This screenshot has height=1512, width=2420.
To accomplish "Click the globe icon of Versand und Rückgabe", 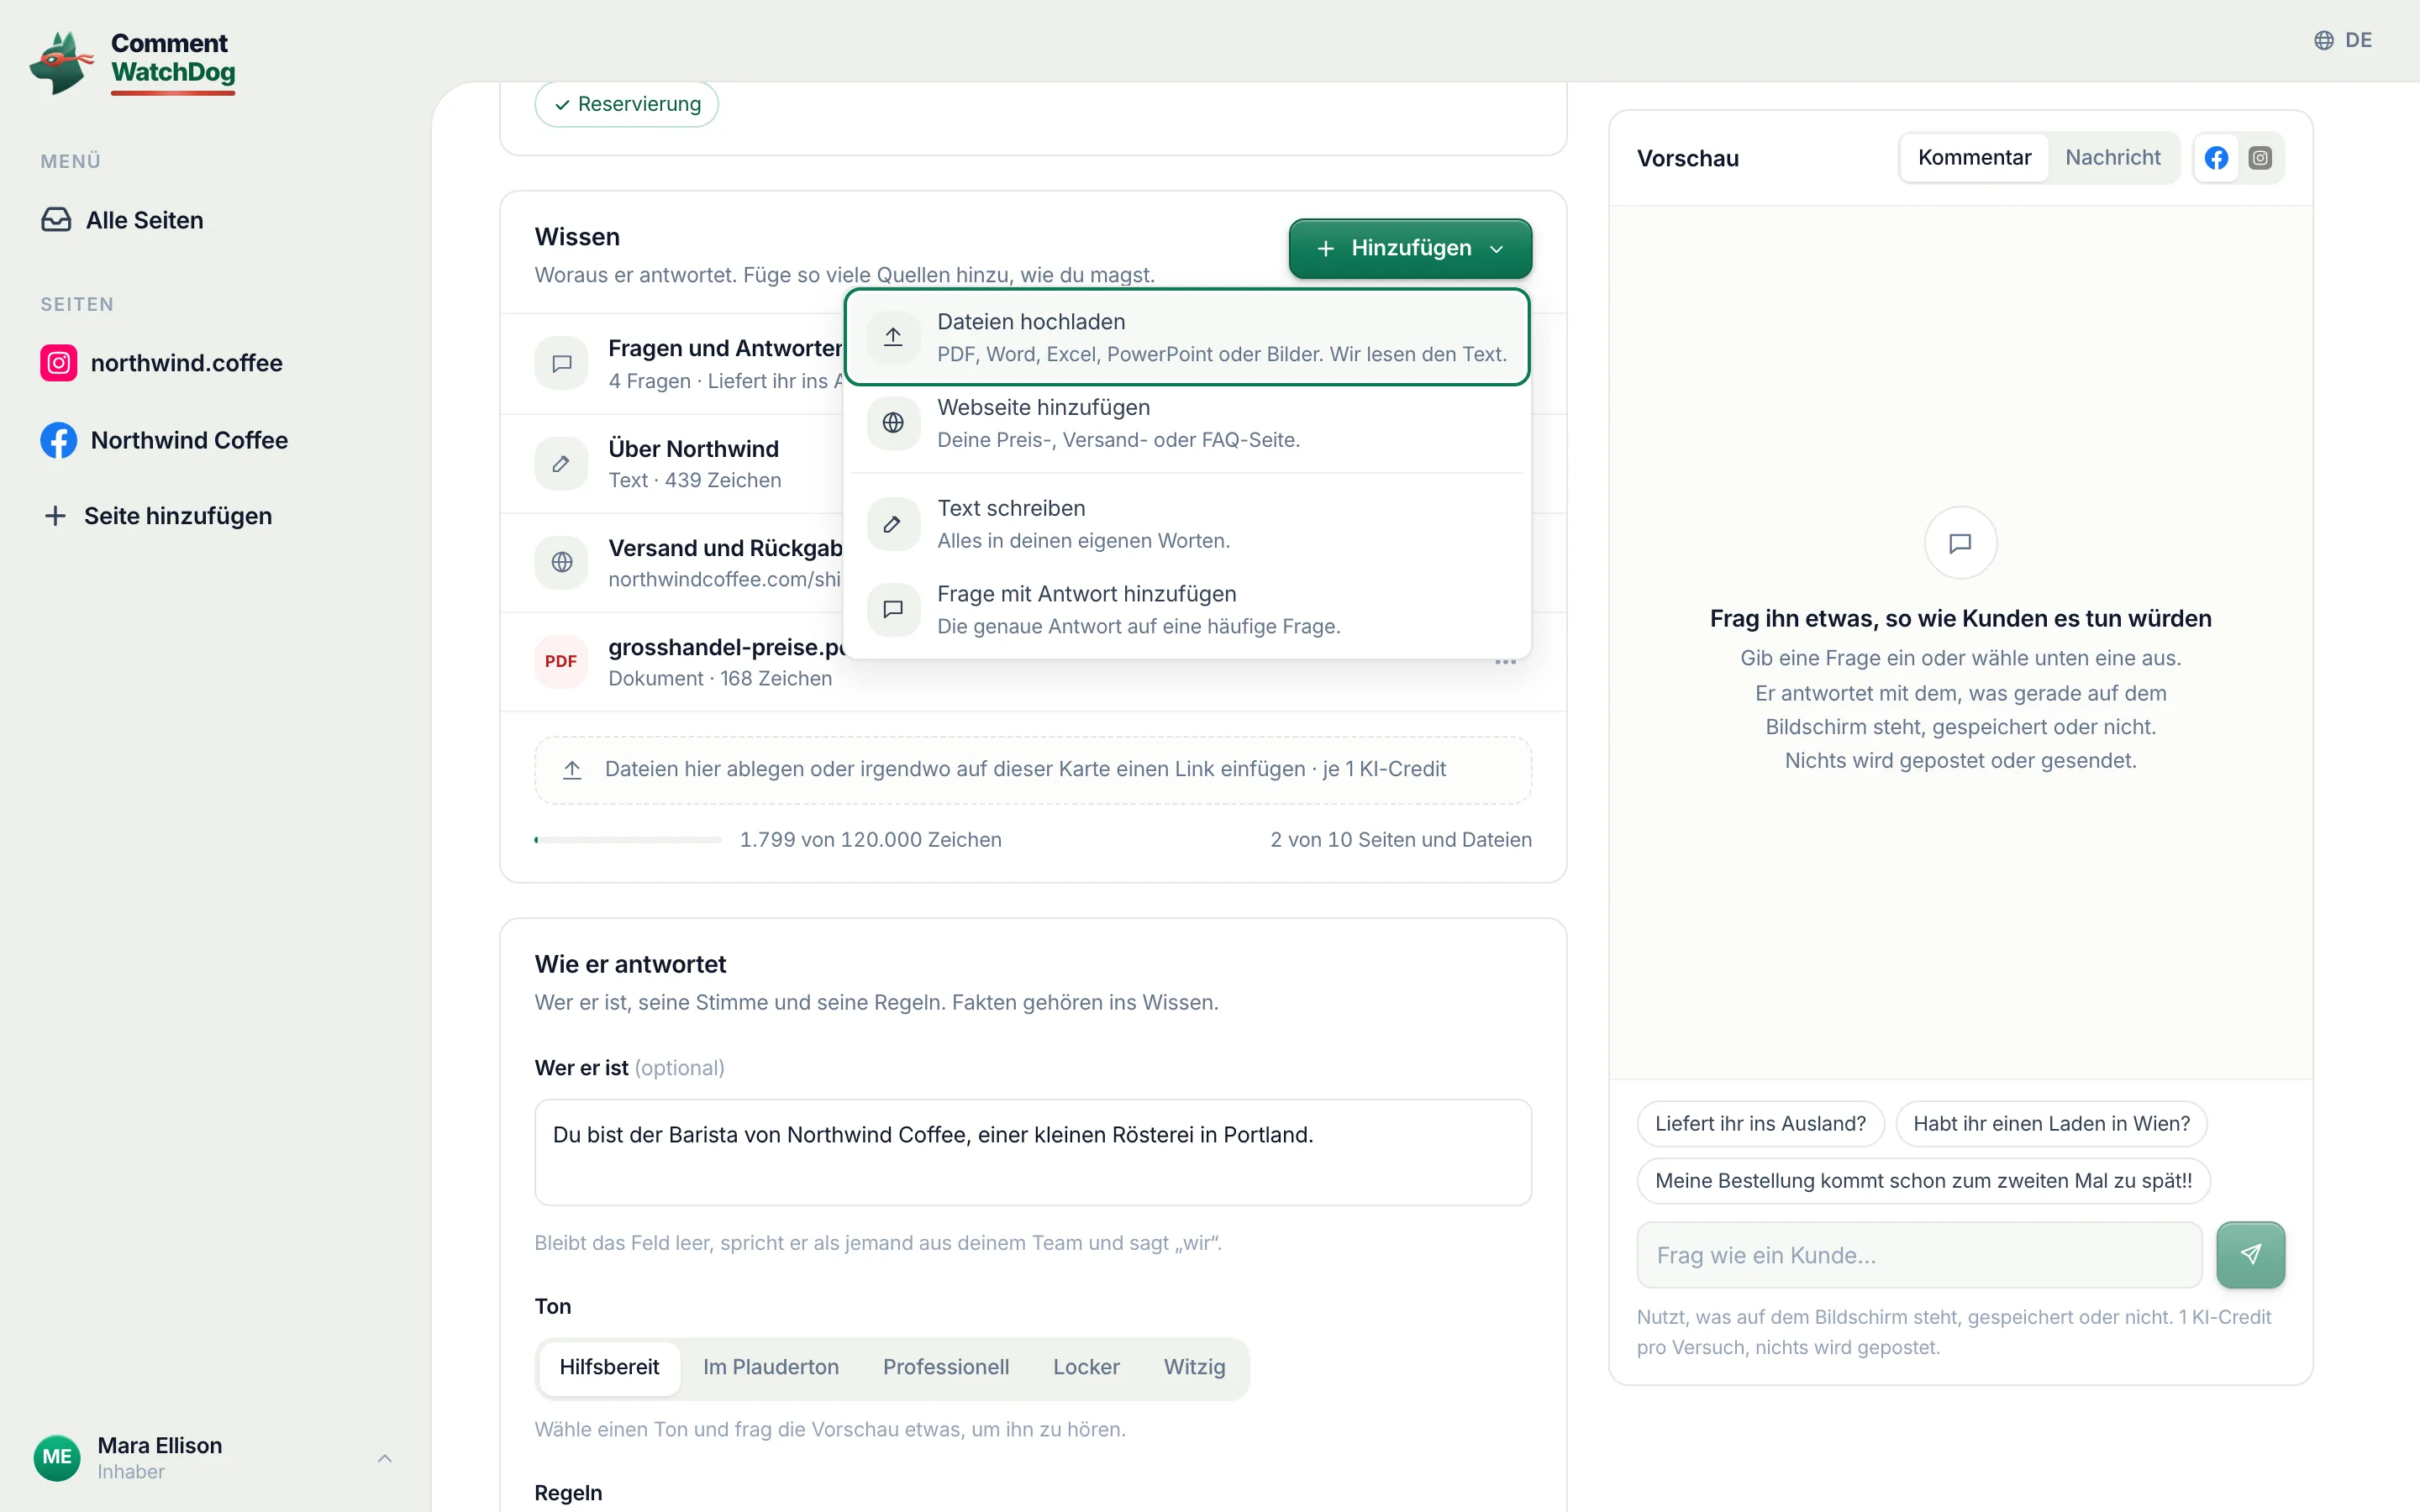I will tap(561, 562).
